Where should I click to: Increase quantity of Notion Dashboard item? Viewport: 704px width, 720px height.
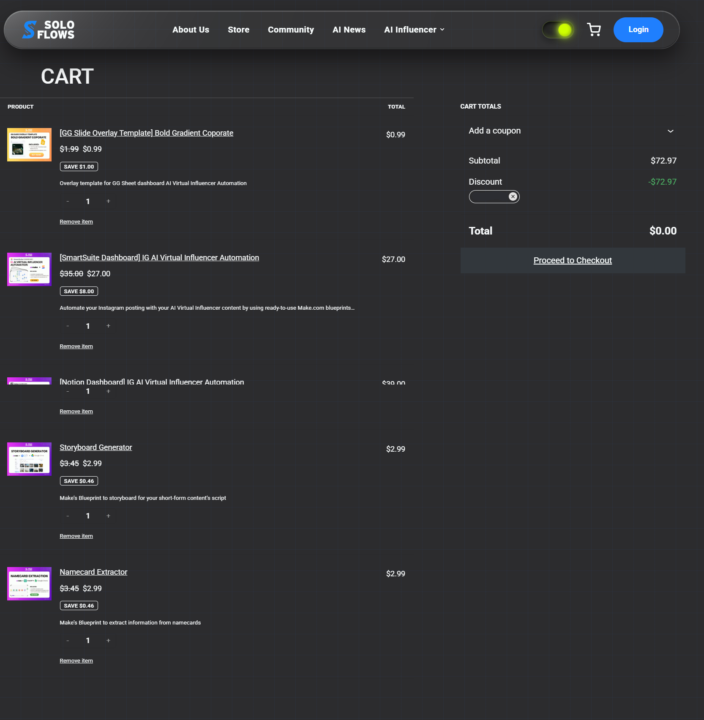[108, 391]
